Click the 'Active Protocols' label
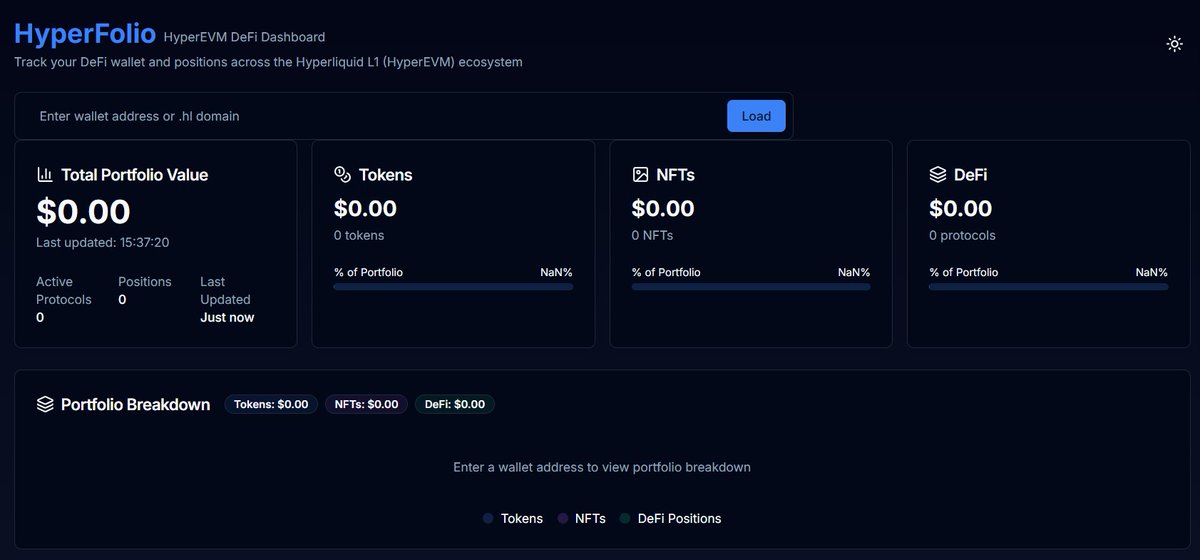 coord(64,291)
